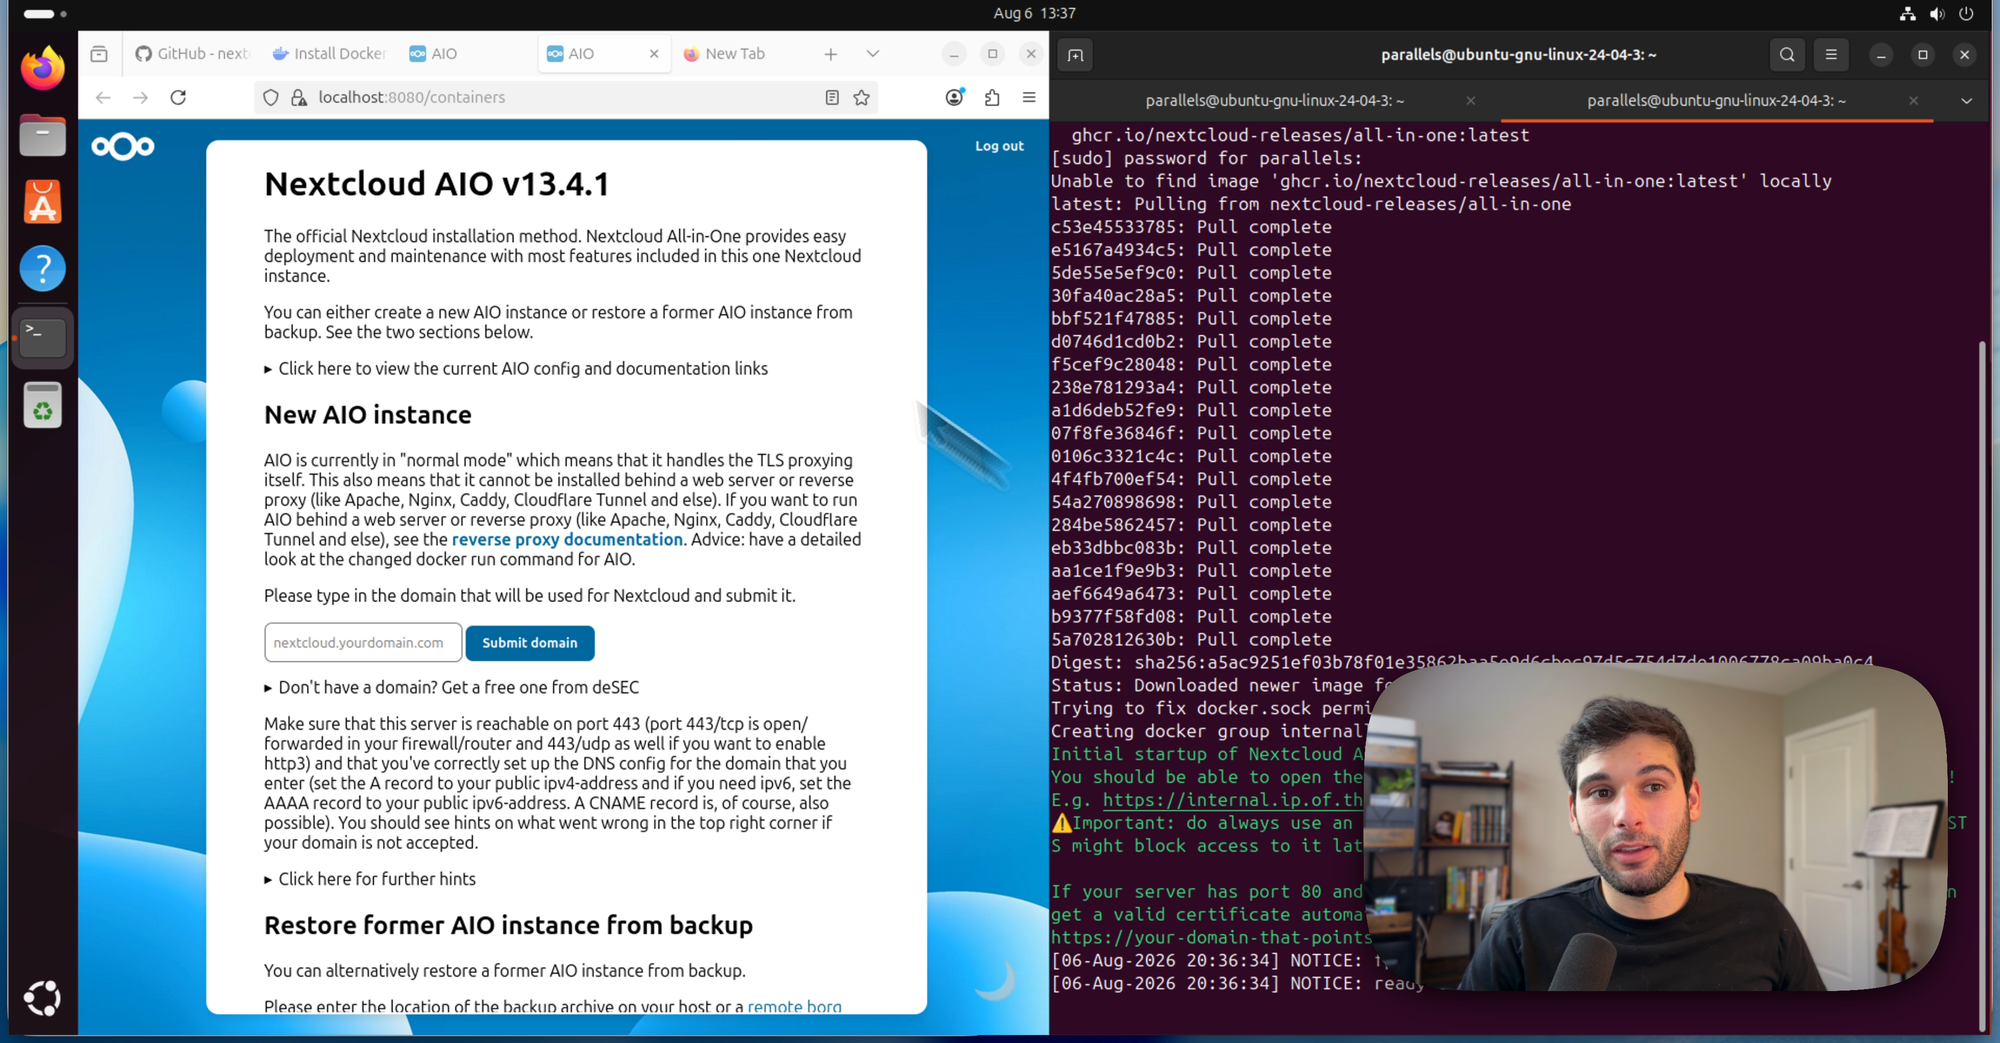Launch Ubuntu App Center from the dock

click(x=42, y=202)
